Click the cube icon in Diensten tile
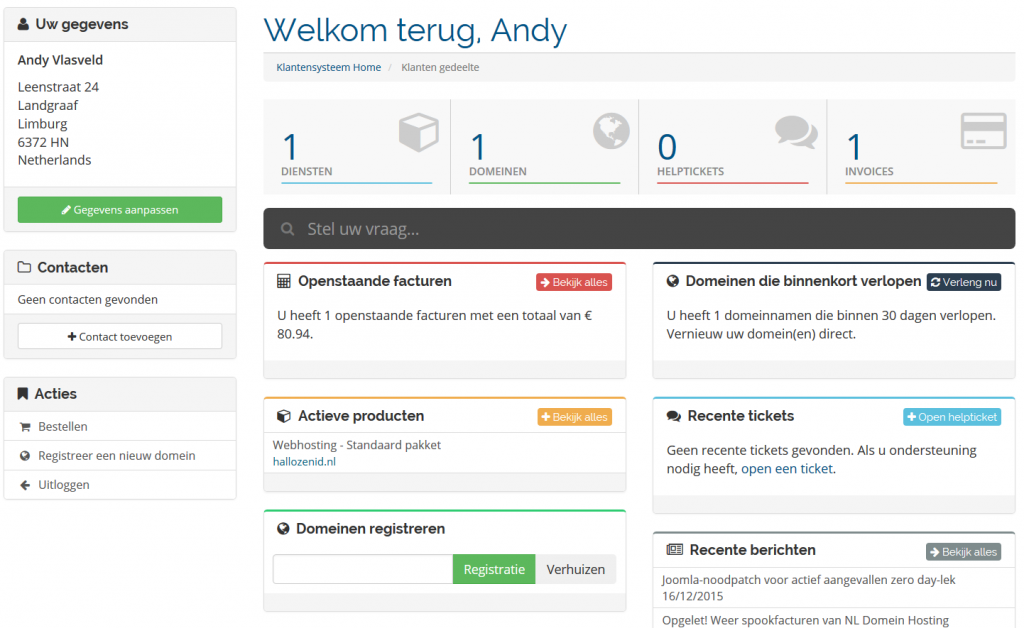Image resolution: width=1024 pixels, height=628 pixels. click(x=419, y=132)
